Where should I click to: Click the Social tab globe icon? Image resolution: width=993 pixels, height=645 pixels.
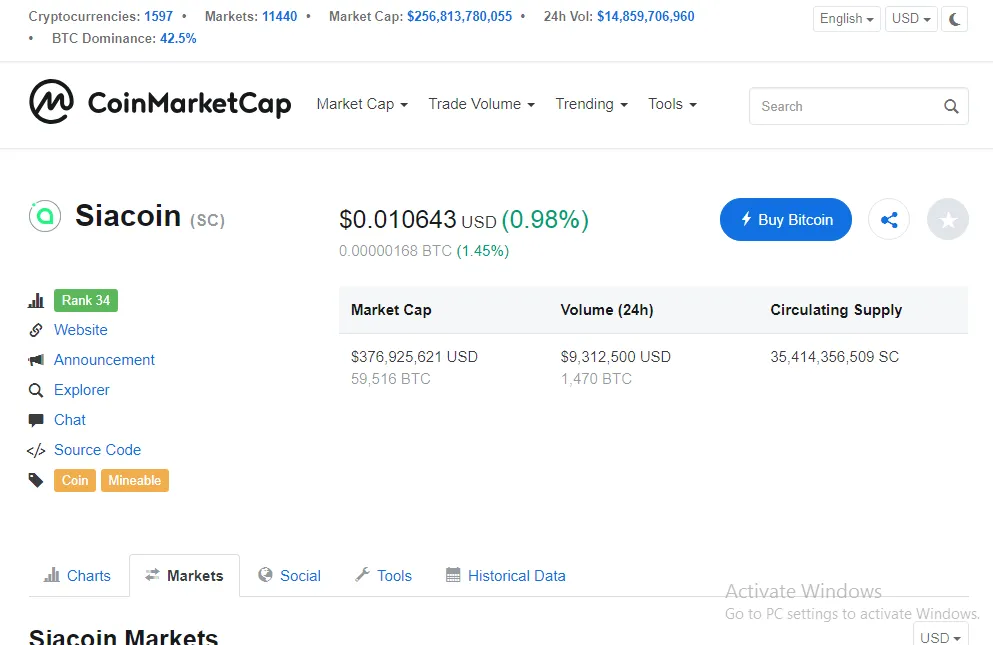(x=265, y=575)
